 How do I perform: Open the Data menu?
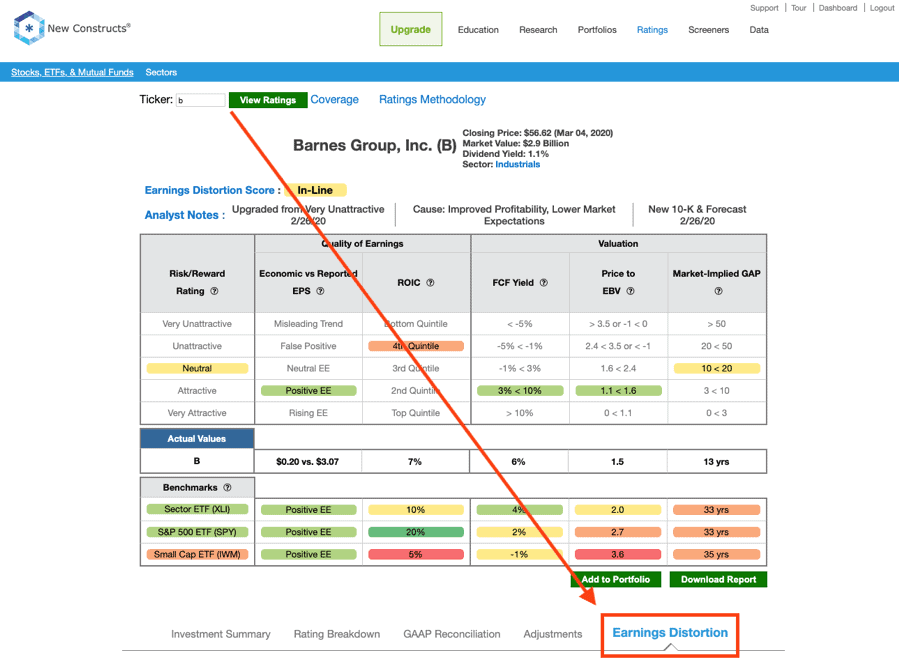(759, 30)
